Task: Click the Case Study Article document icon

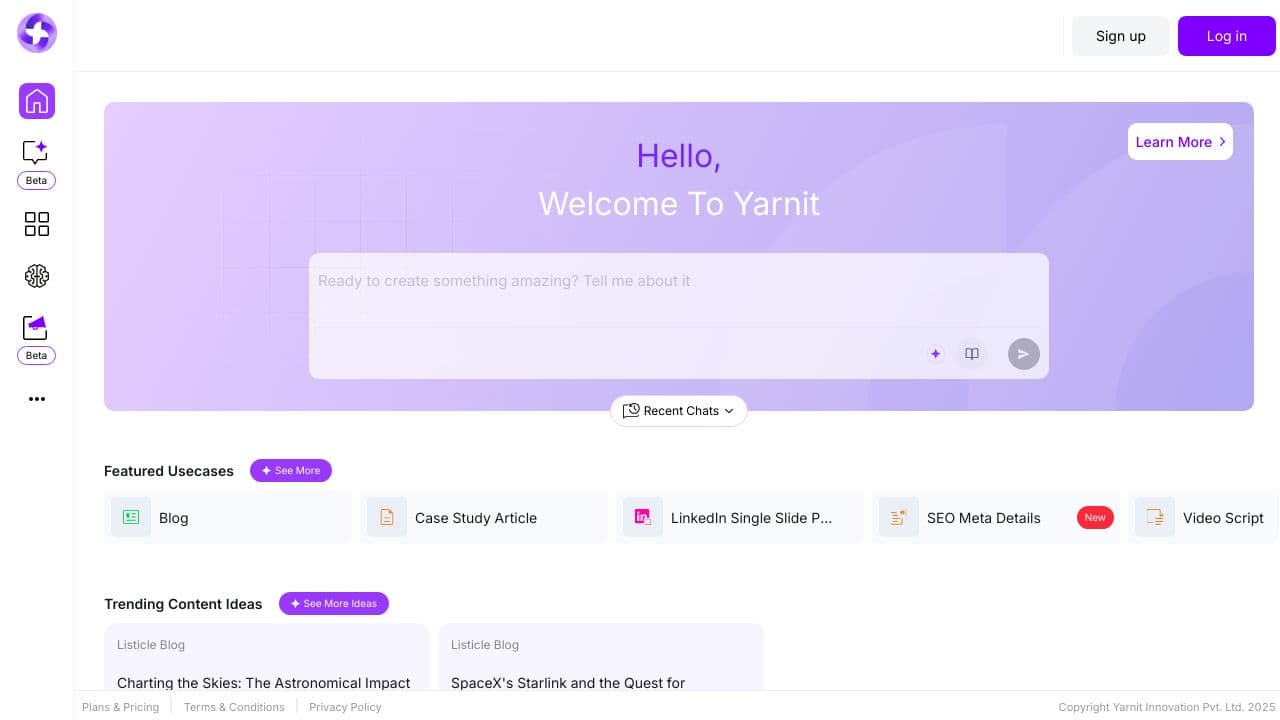Action: pyautogui.click(x=387, y=517)
